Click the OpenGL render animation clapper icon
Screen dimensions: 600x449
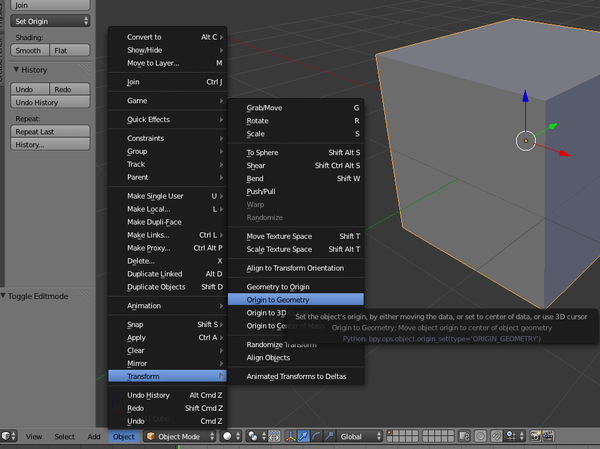(548, 436)
